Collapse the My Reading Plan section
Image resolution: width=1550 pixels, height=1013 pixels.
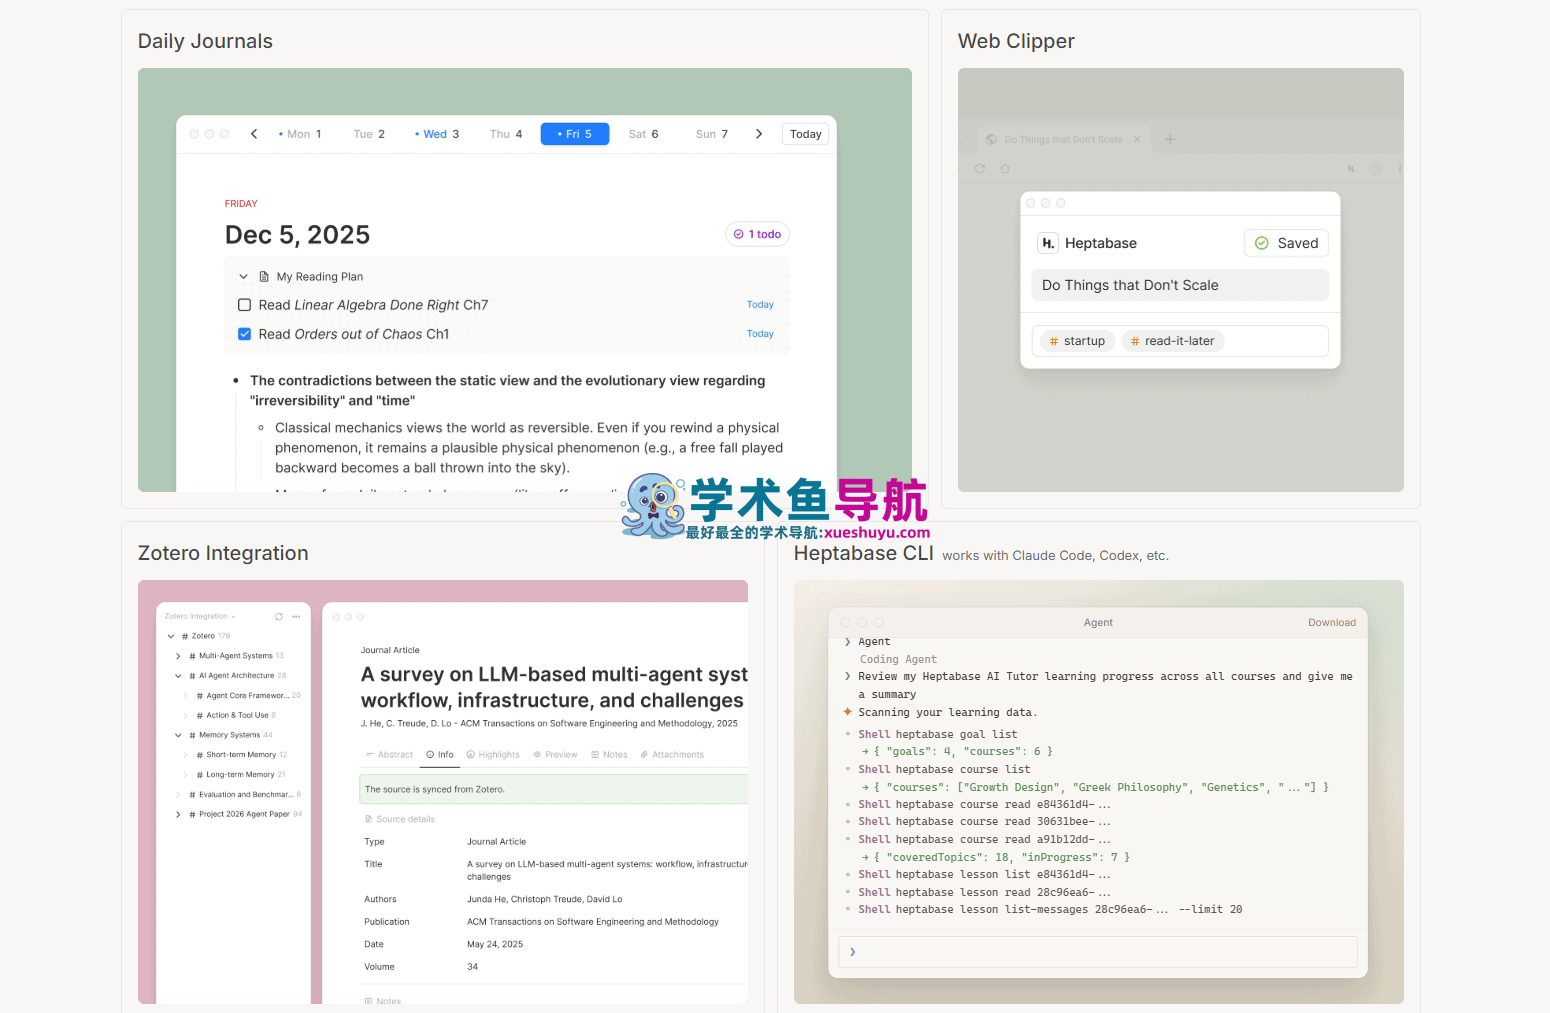click(x=243, y=277)
